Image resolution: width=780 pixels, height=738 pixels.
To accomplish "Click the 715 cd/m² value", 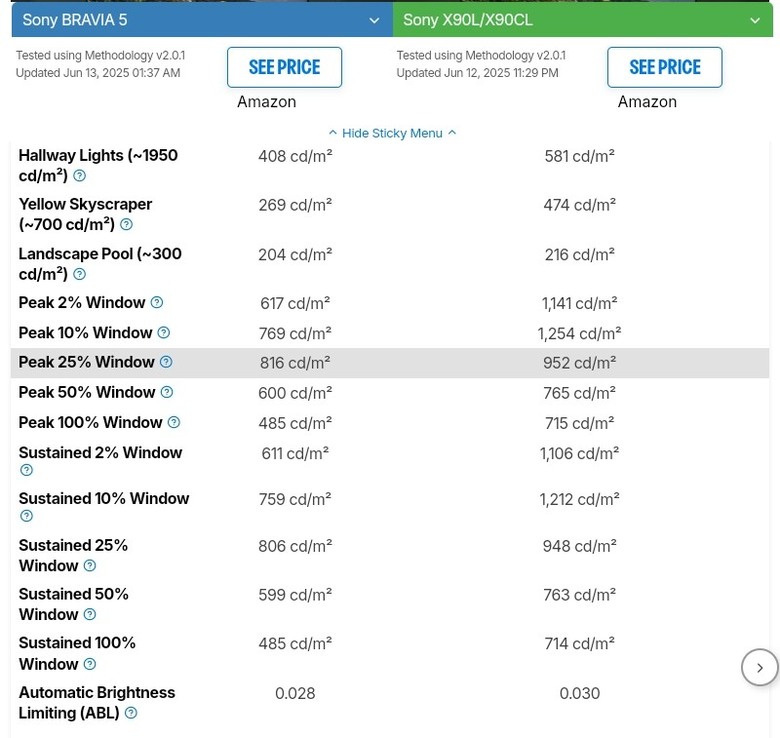I will coord(580,424).
